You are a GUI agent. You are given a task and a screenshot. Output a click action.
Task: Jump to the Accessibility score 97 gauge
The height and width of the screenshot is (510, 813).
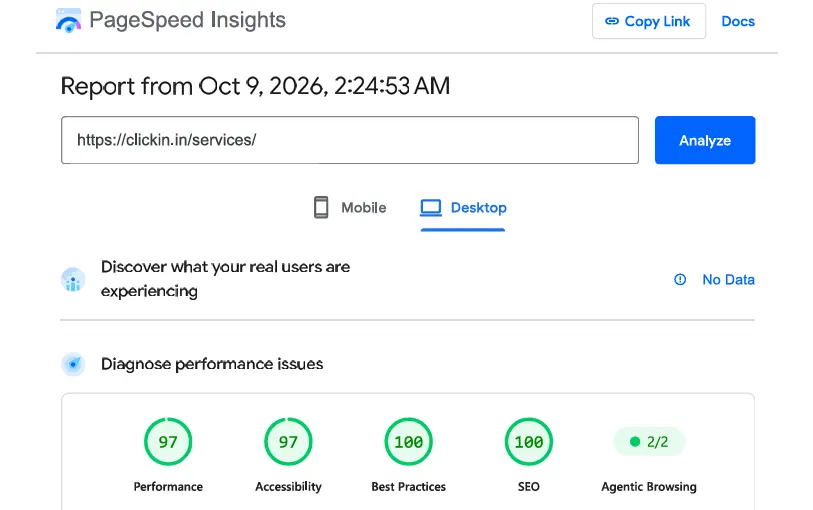pos(288,442)
